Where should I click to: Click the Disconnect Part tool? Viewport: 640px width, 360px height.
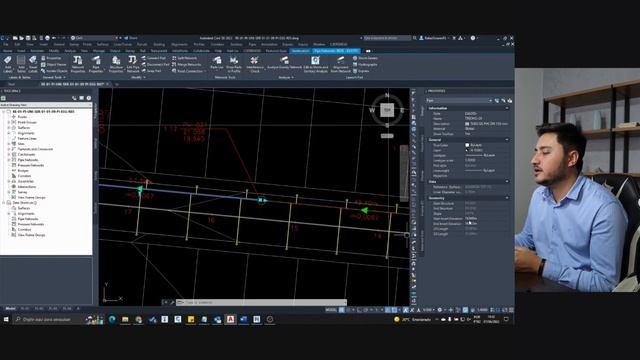(x=156, y=64)
